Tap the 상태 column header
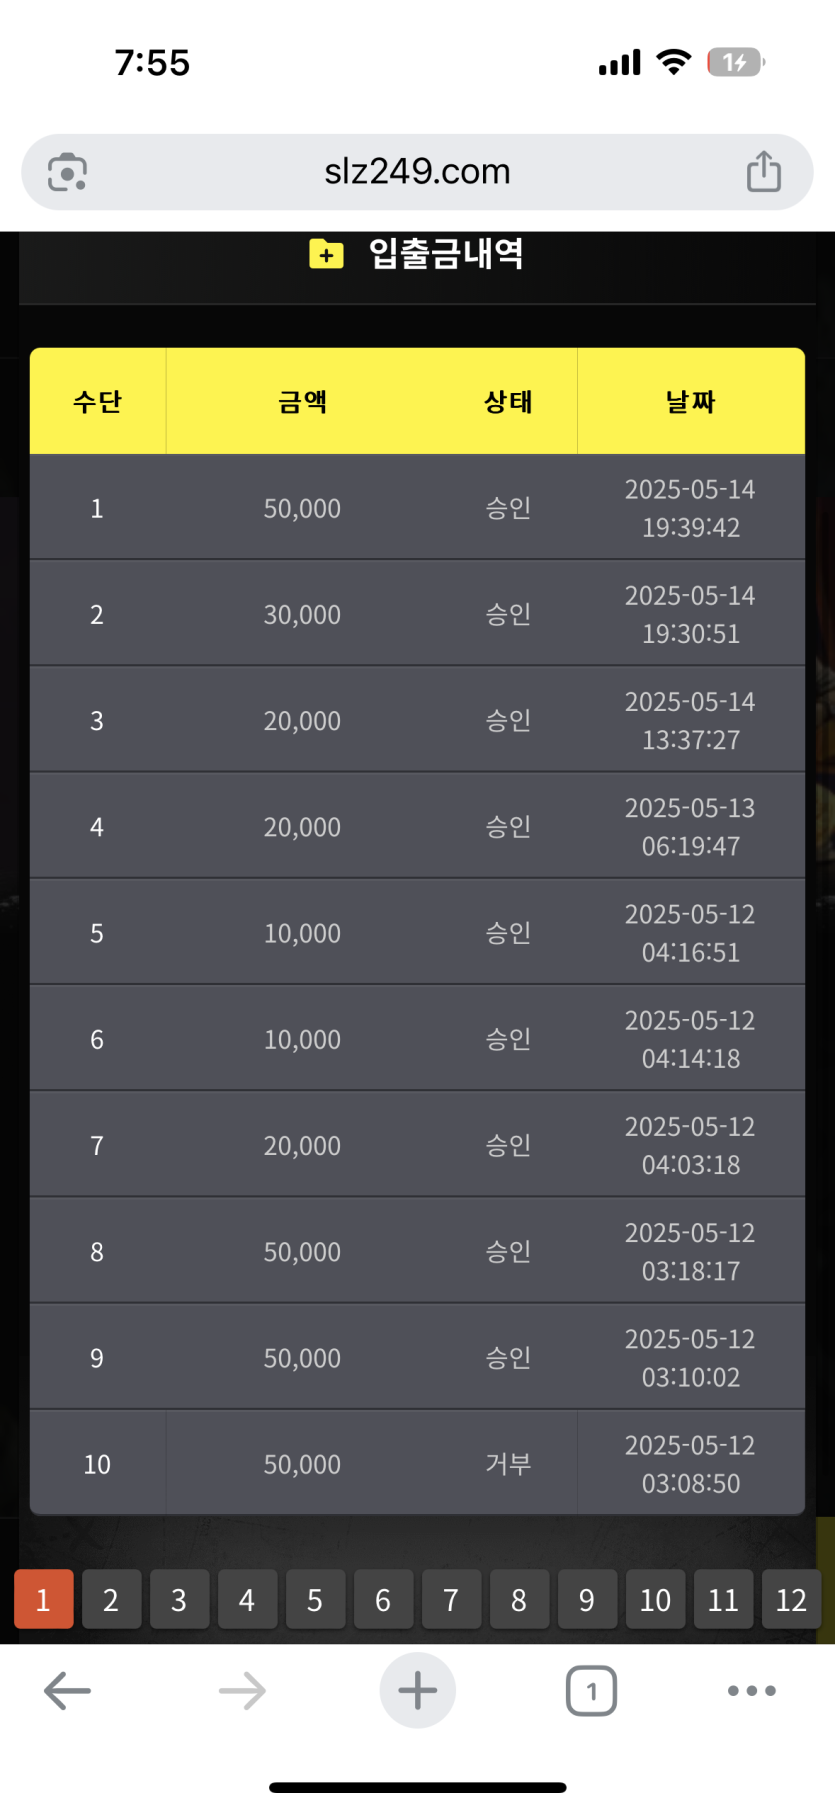835x1810 pixels. (x=508, y=402)
